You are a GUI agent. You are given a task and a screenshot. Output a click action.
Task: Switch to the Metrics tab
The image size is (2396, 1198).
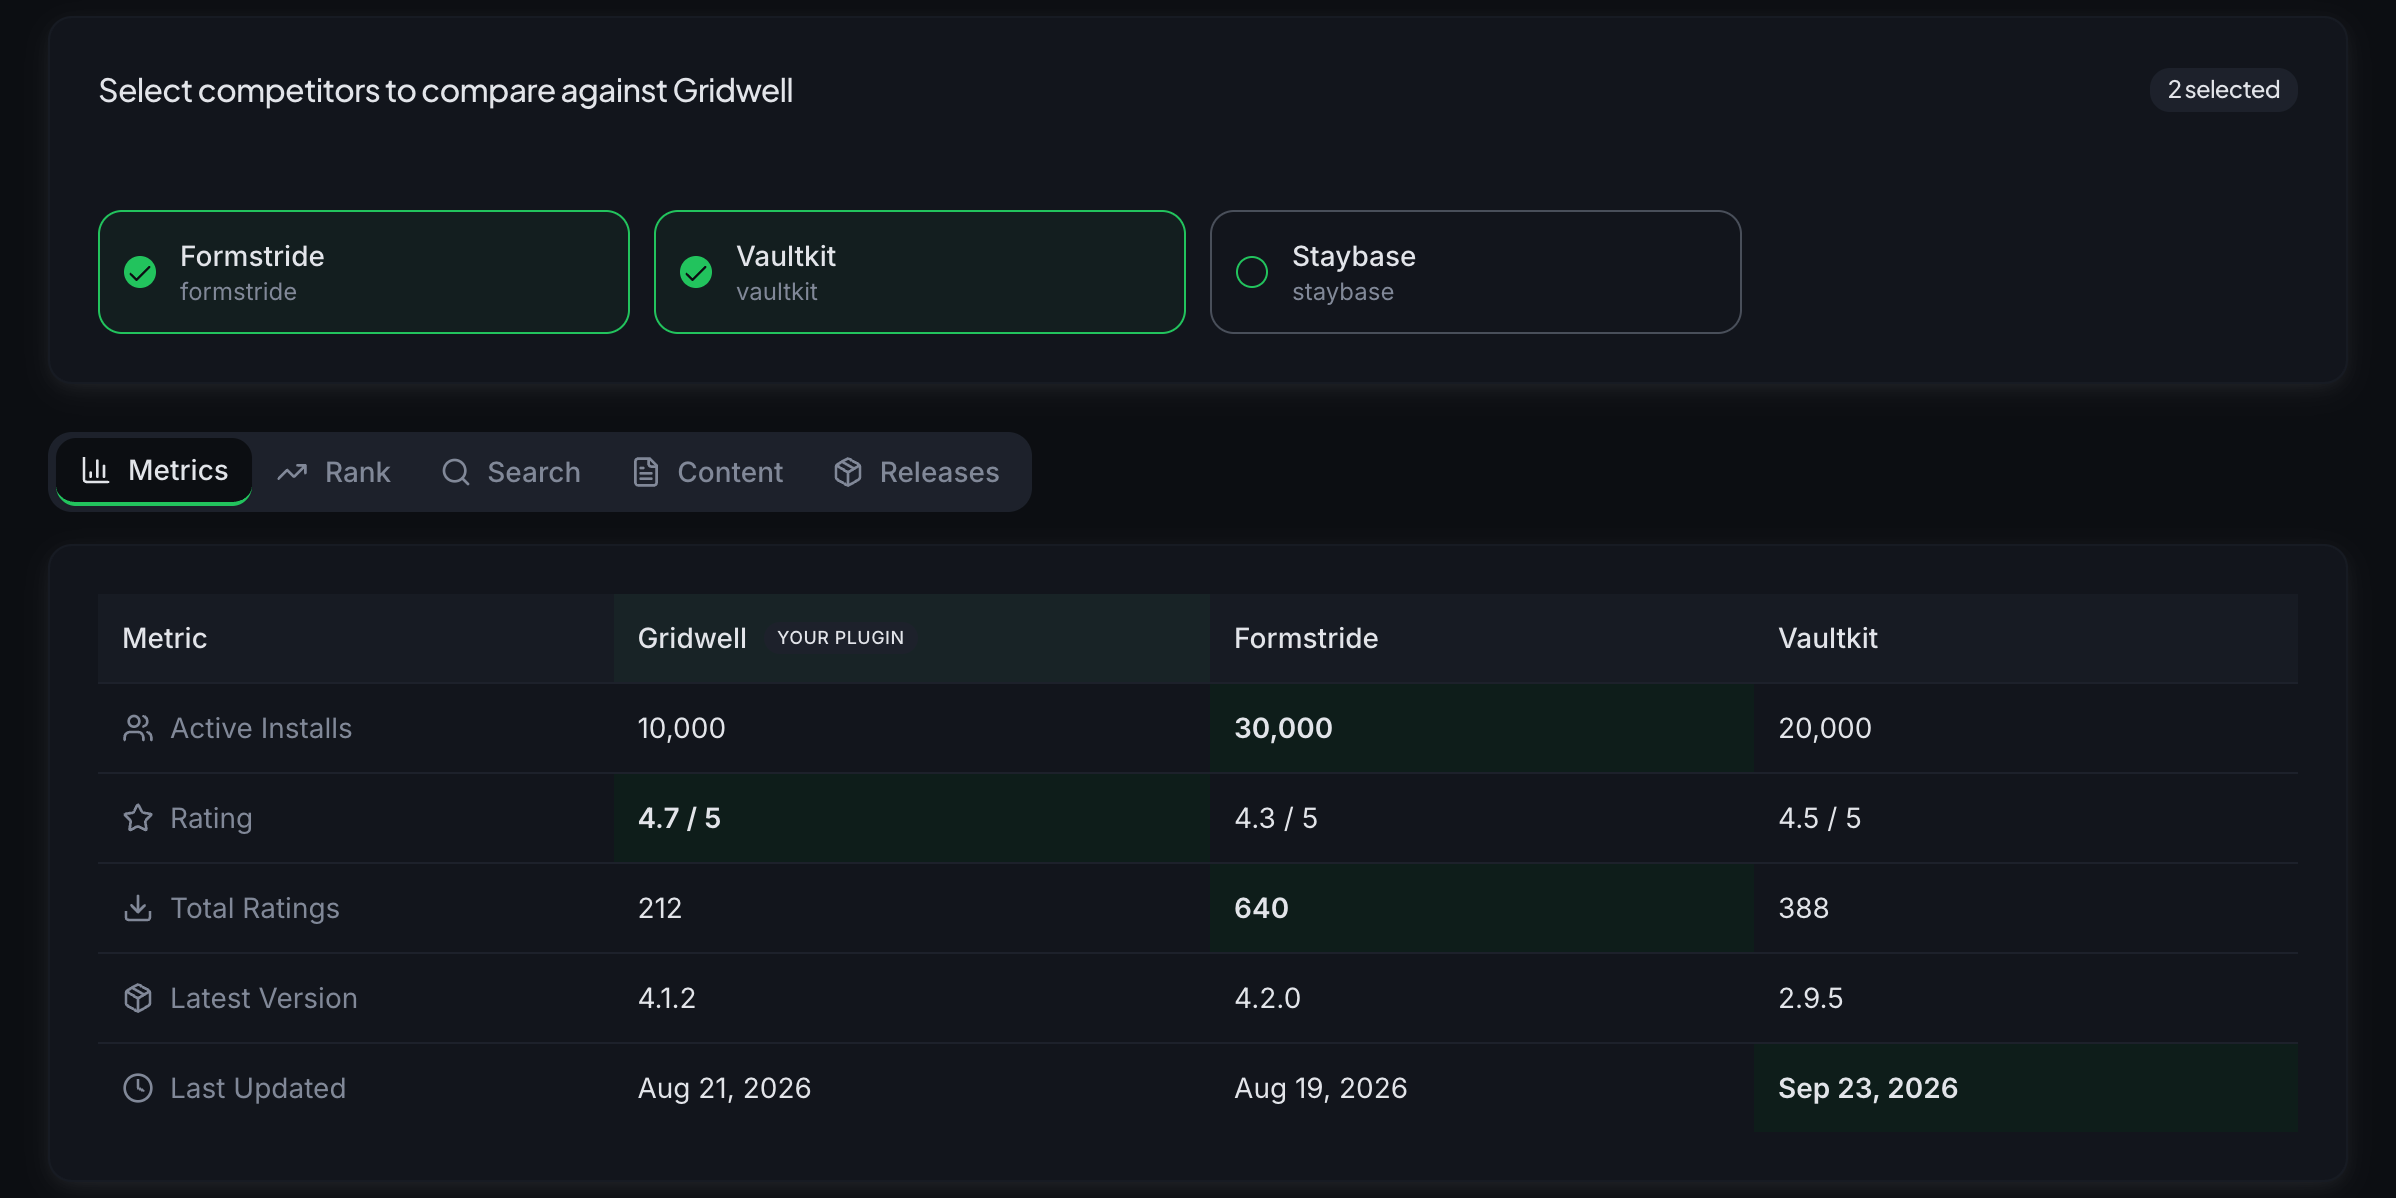click(154, 471)
